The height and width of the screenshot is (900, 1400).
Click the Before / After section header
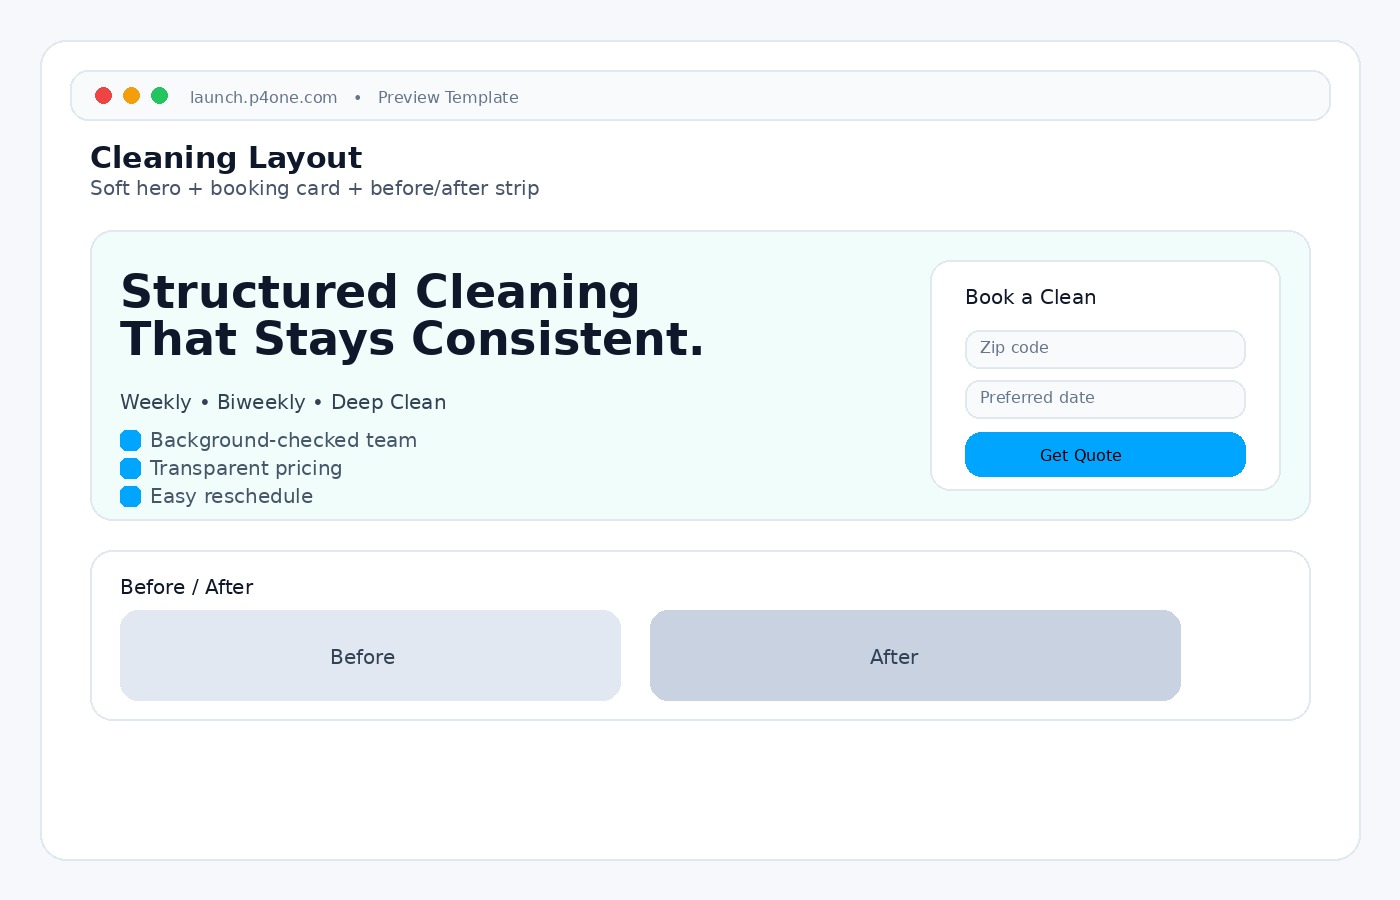coord(187,587)
